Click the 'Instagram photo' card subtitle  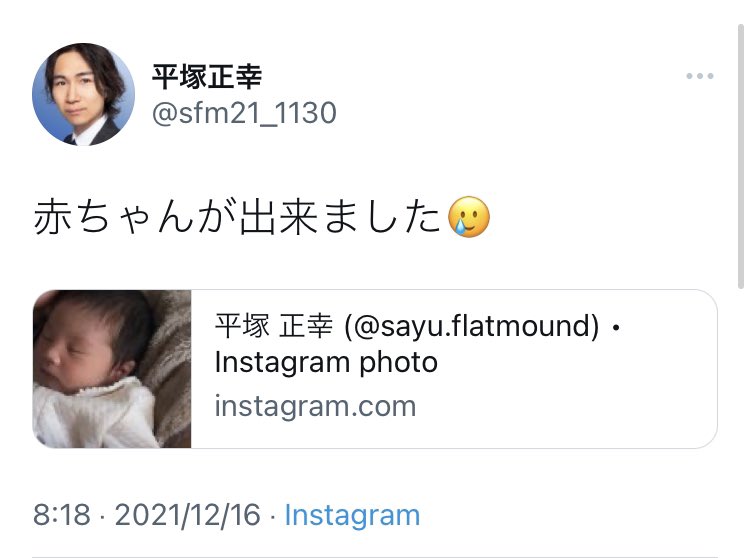point(326,363)
